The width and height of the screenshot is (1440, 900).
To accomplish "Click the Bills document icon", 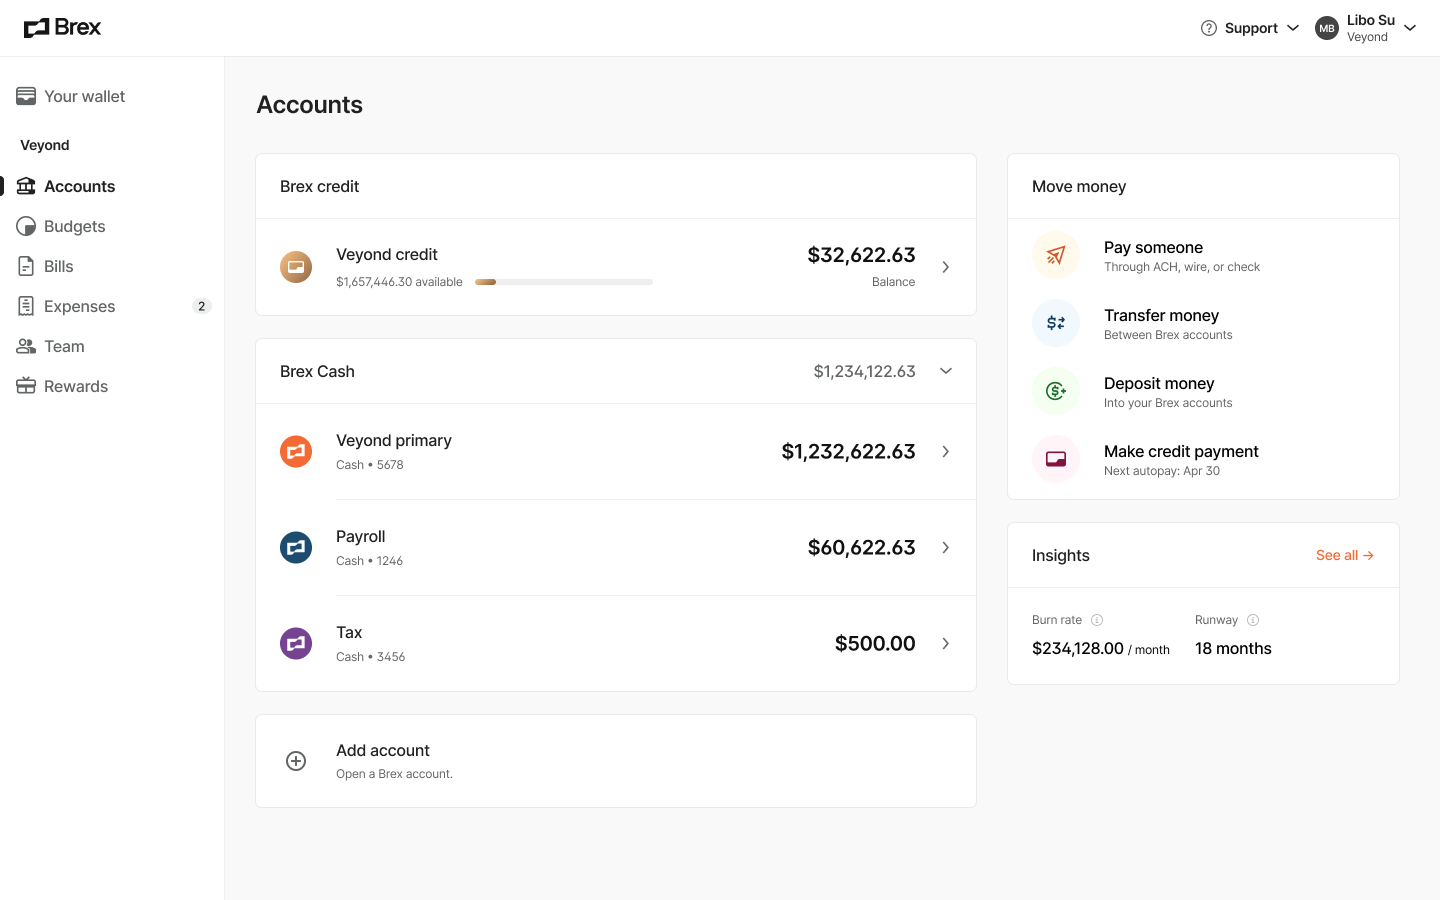I will pos(26,266).
